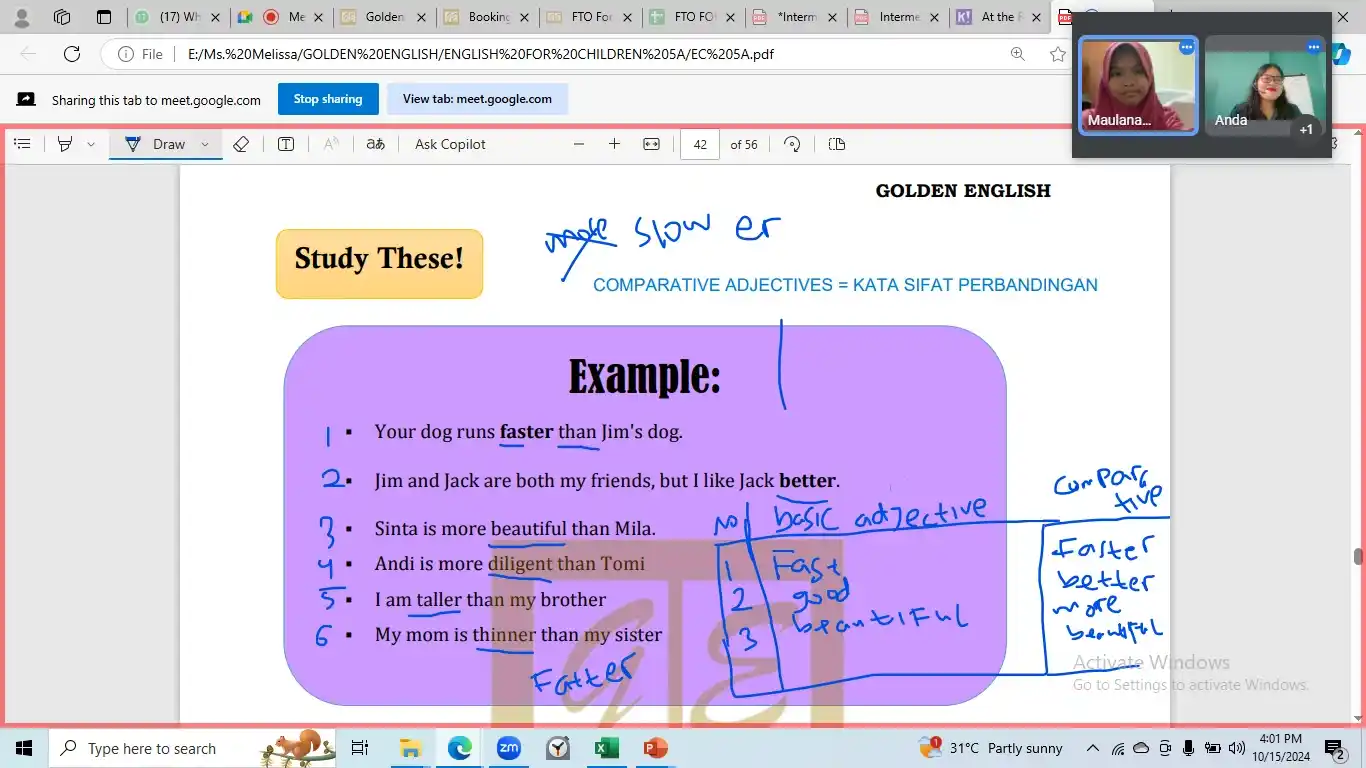This screenshot has width=1366, height=768.
Task: Open the Draw tool options dropdown
Action: coord(204,144)
